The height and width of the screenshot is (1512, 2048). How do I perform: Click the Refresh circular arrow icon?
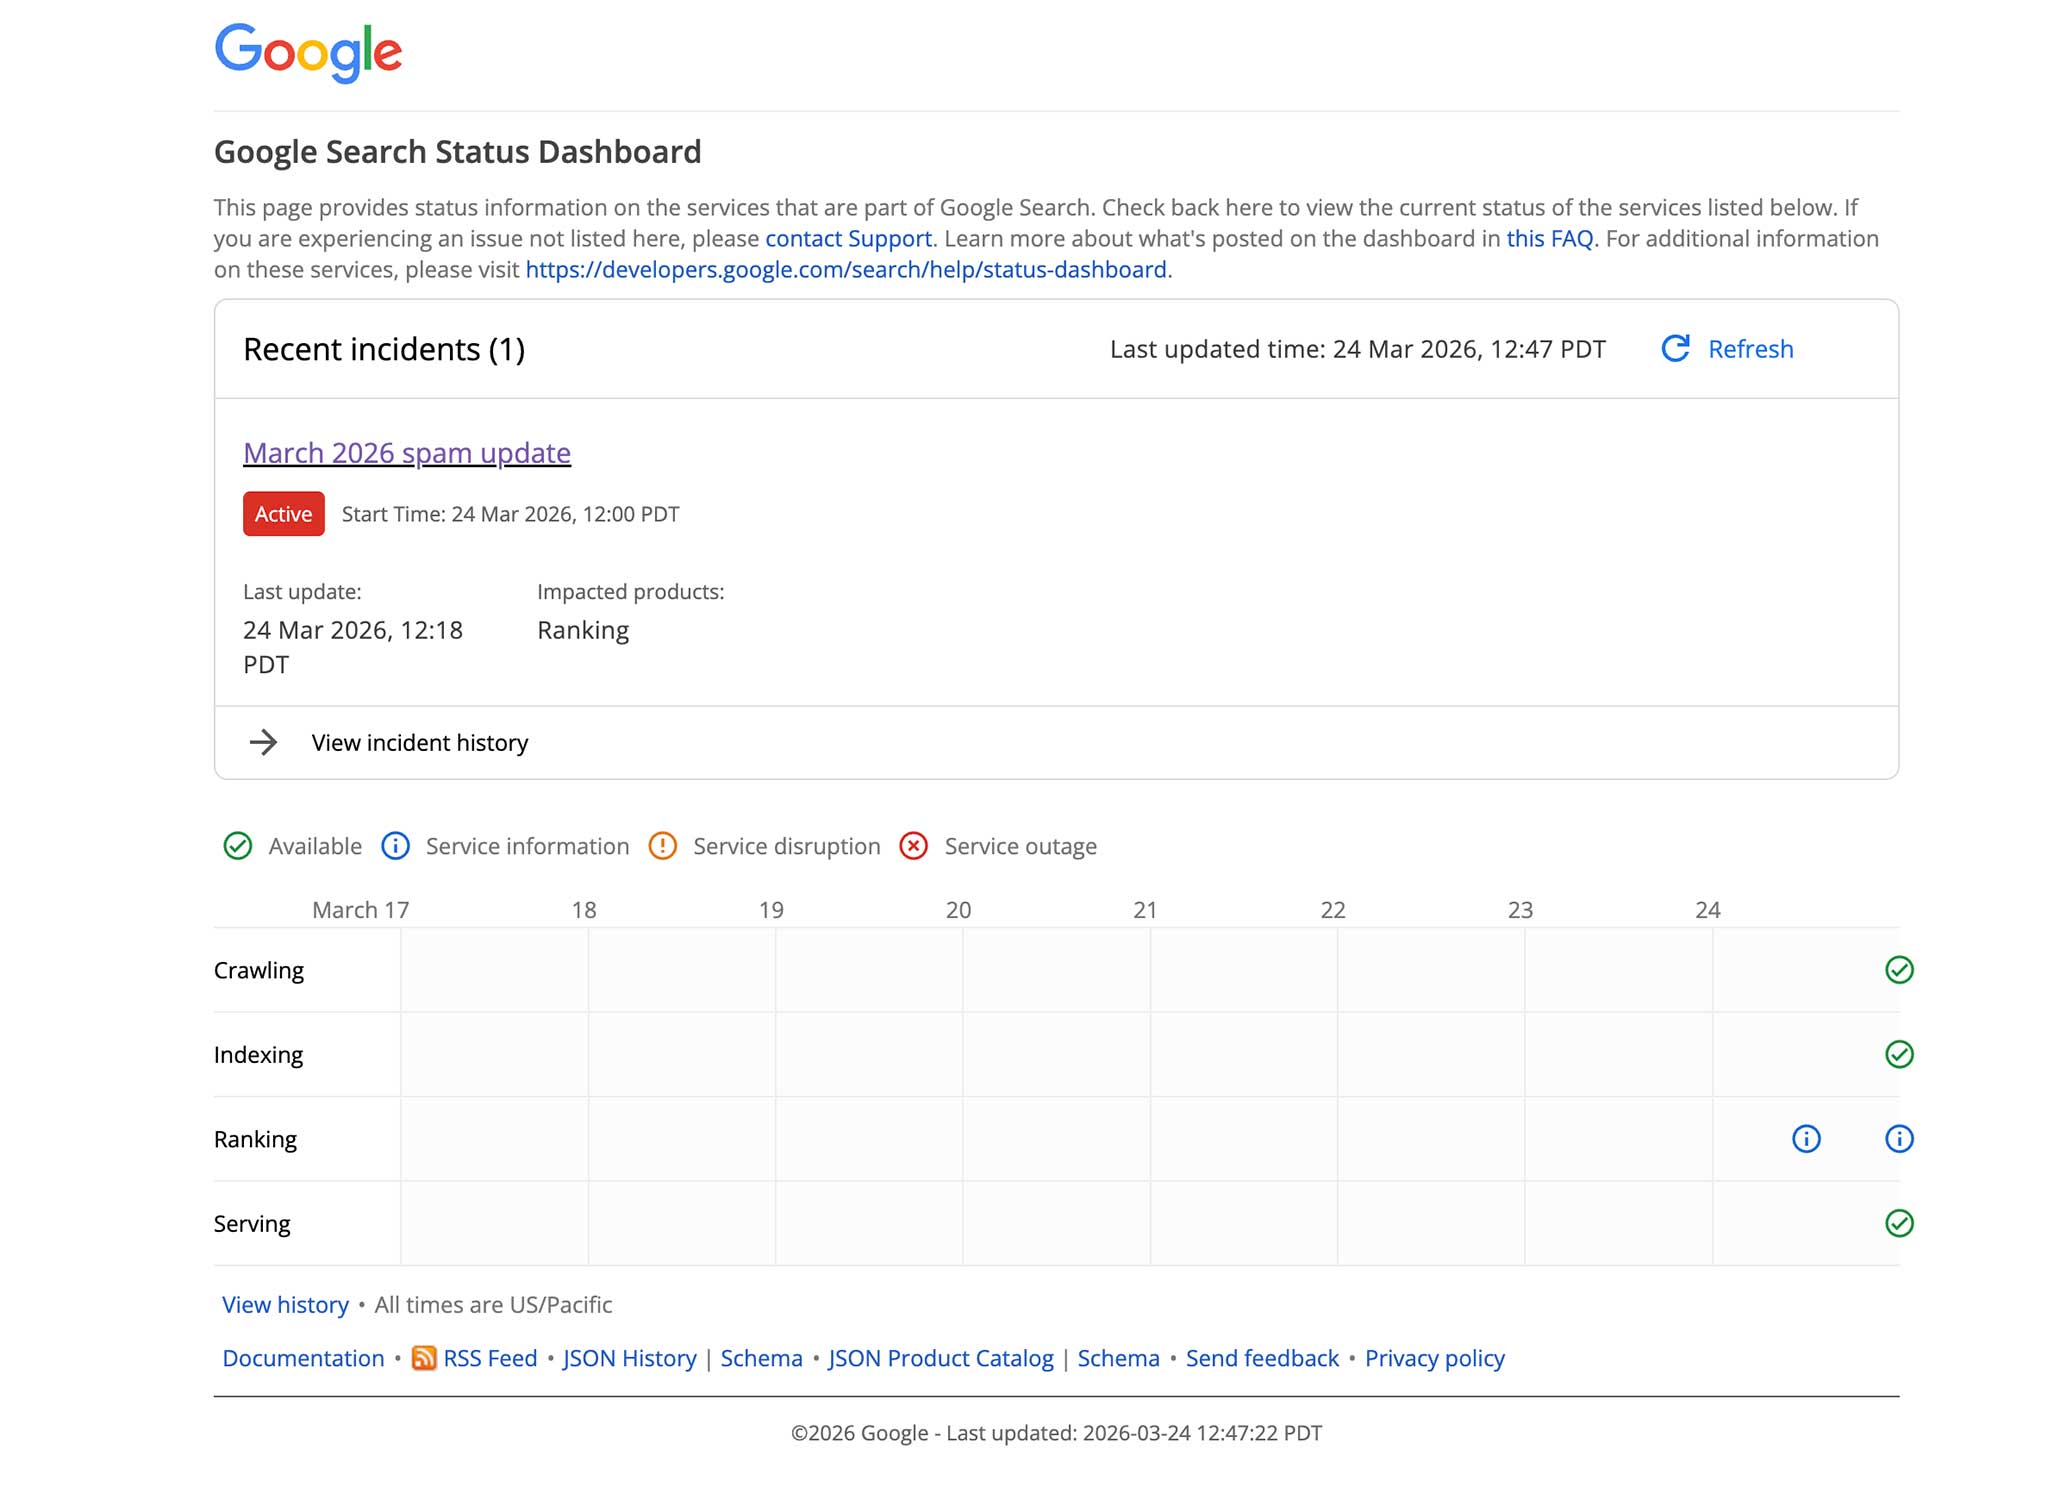pos(1675,349)
